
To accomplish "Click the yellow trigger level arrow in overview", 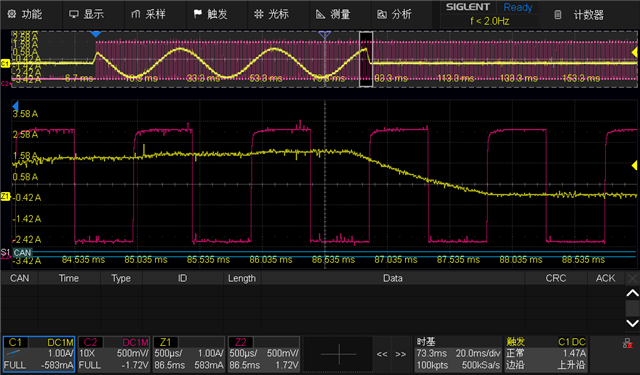I will [634, 52].
